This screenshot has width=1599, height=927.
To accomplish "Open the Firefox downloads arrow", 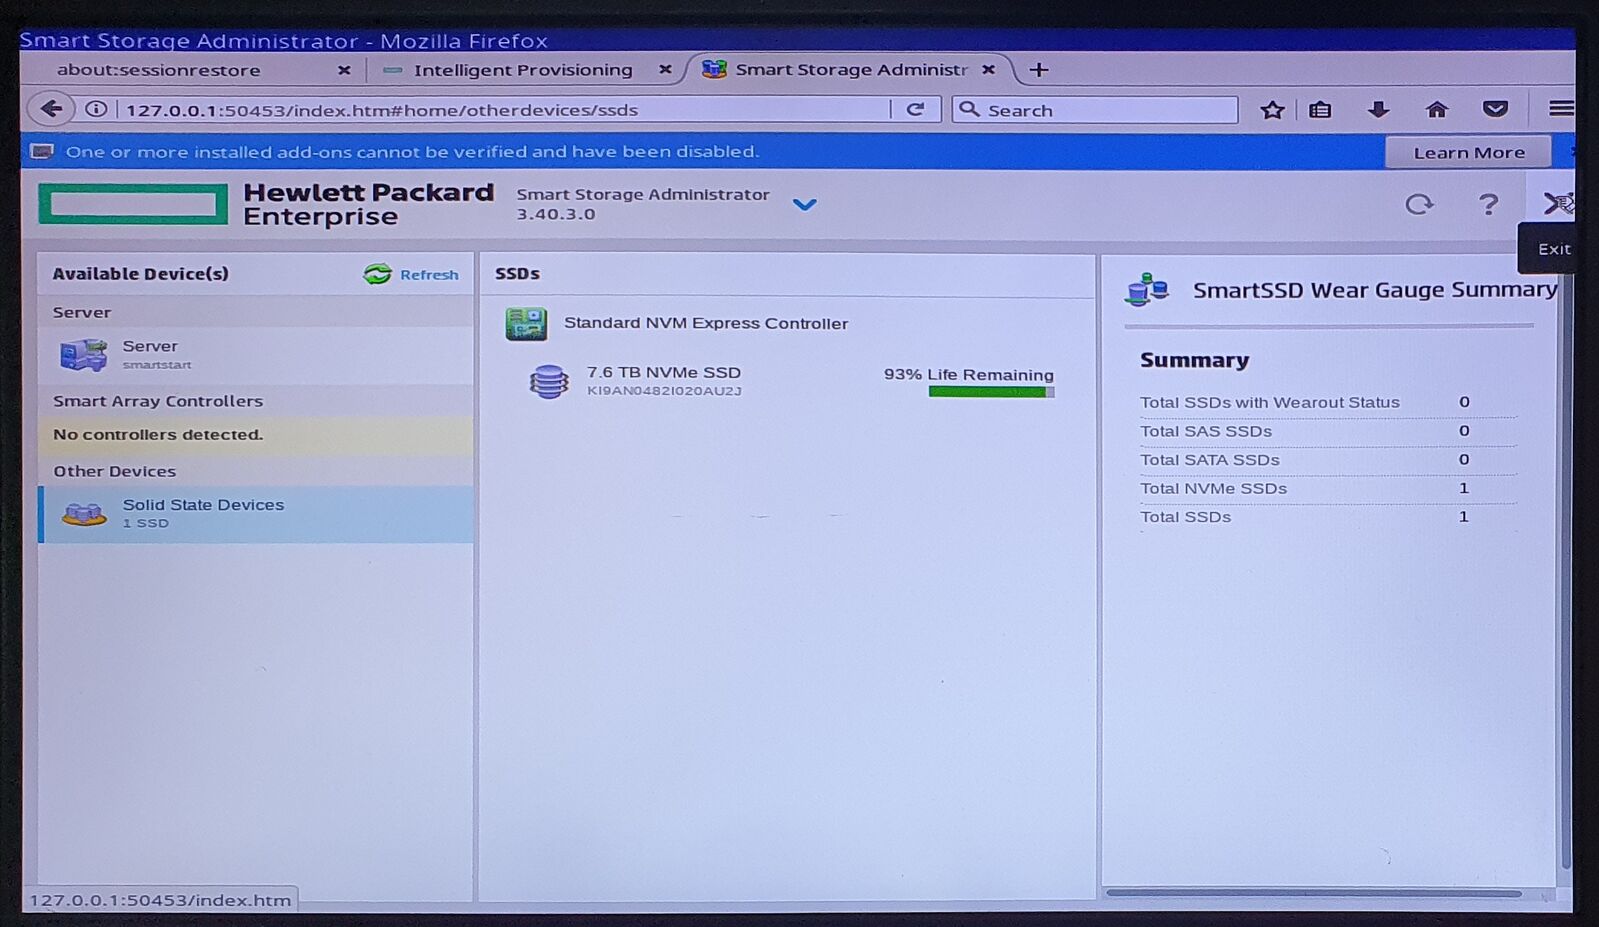I will (x=1378, y=110).
